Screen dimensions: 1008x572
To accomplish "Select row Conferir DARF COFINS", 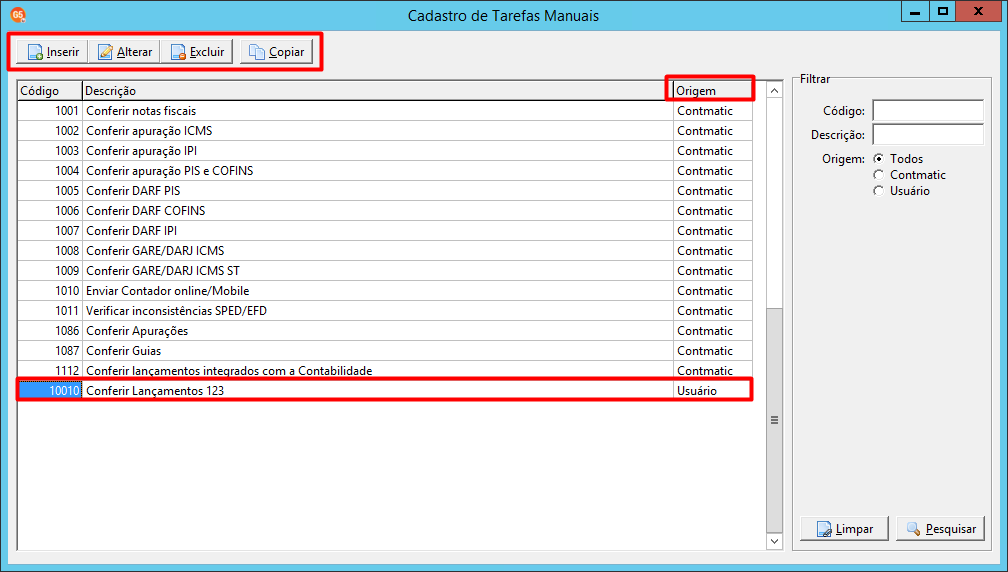I will pos(385,211).
